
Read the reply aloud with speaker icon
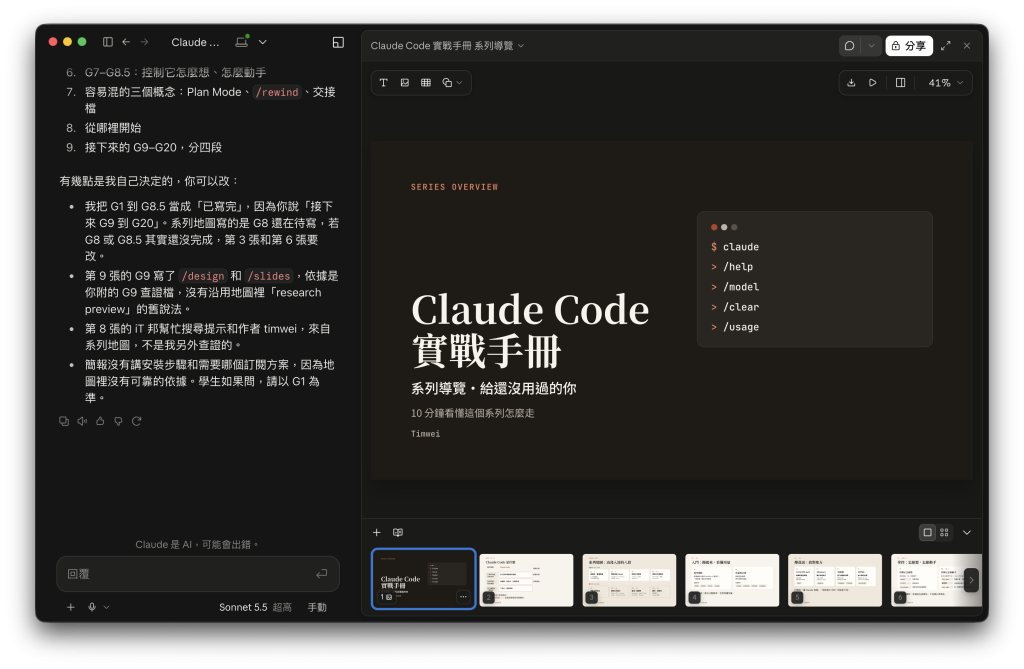[x=82, y=421]
